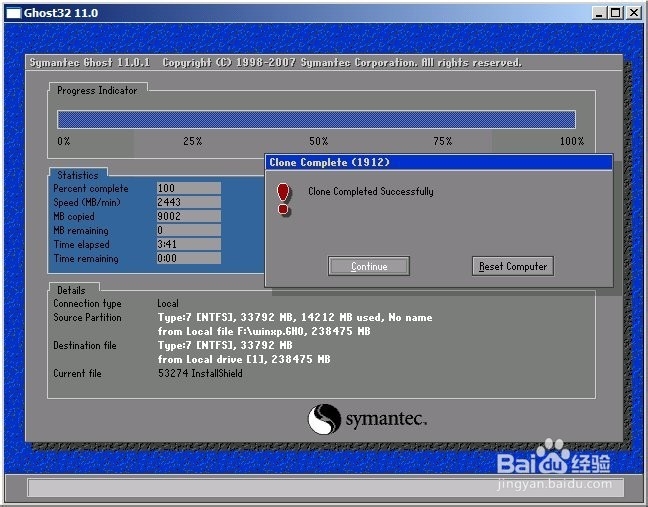Click the 25% progress marker

(193, 141)
